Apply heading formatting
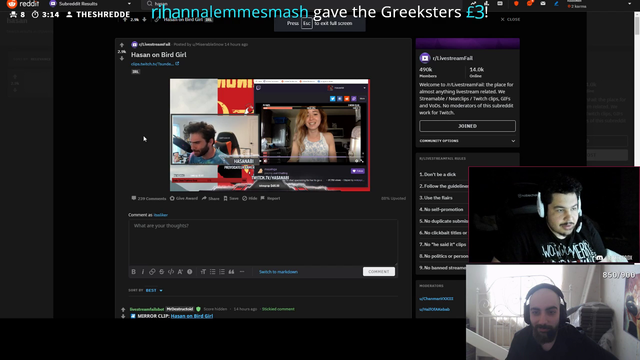Image resolution: width=640 pixels, height=360 pixels. [x=203, y=272]
